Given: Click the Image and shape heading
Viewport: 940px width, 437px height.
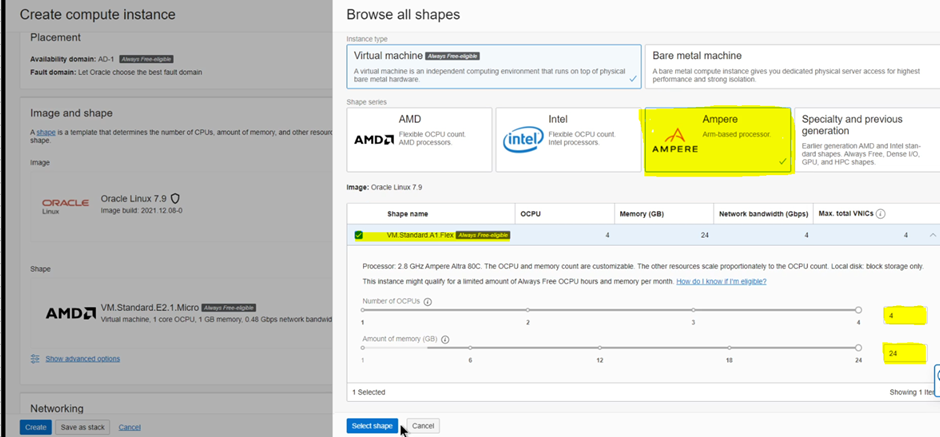Looking at the screenshot, I should coord(71,113).
